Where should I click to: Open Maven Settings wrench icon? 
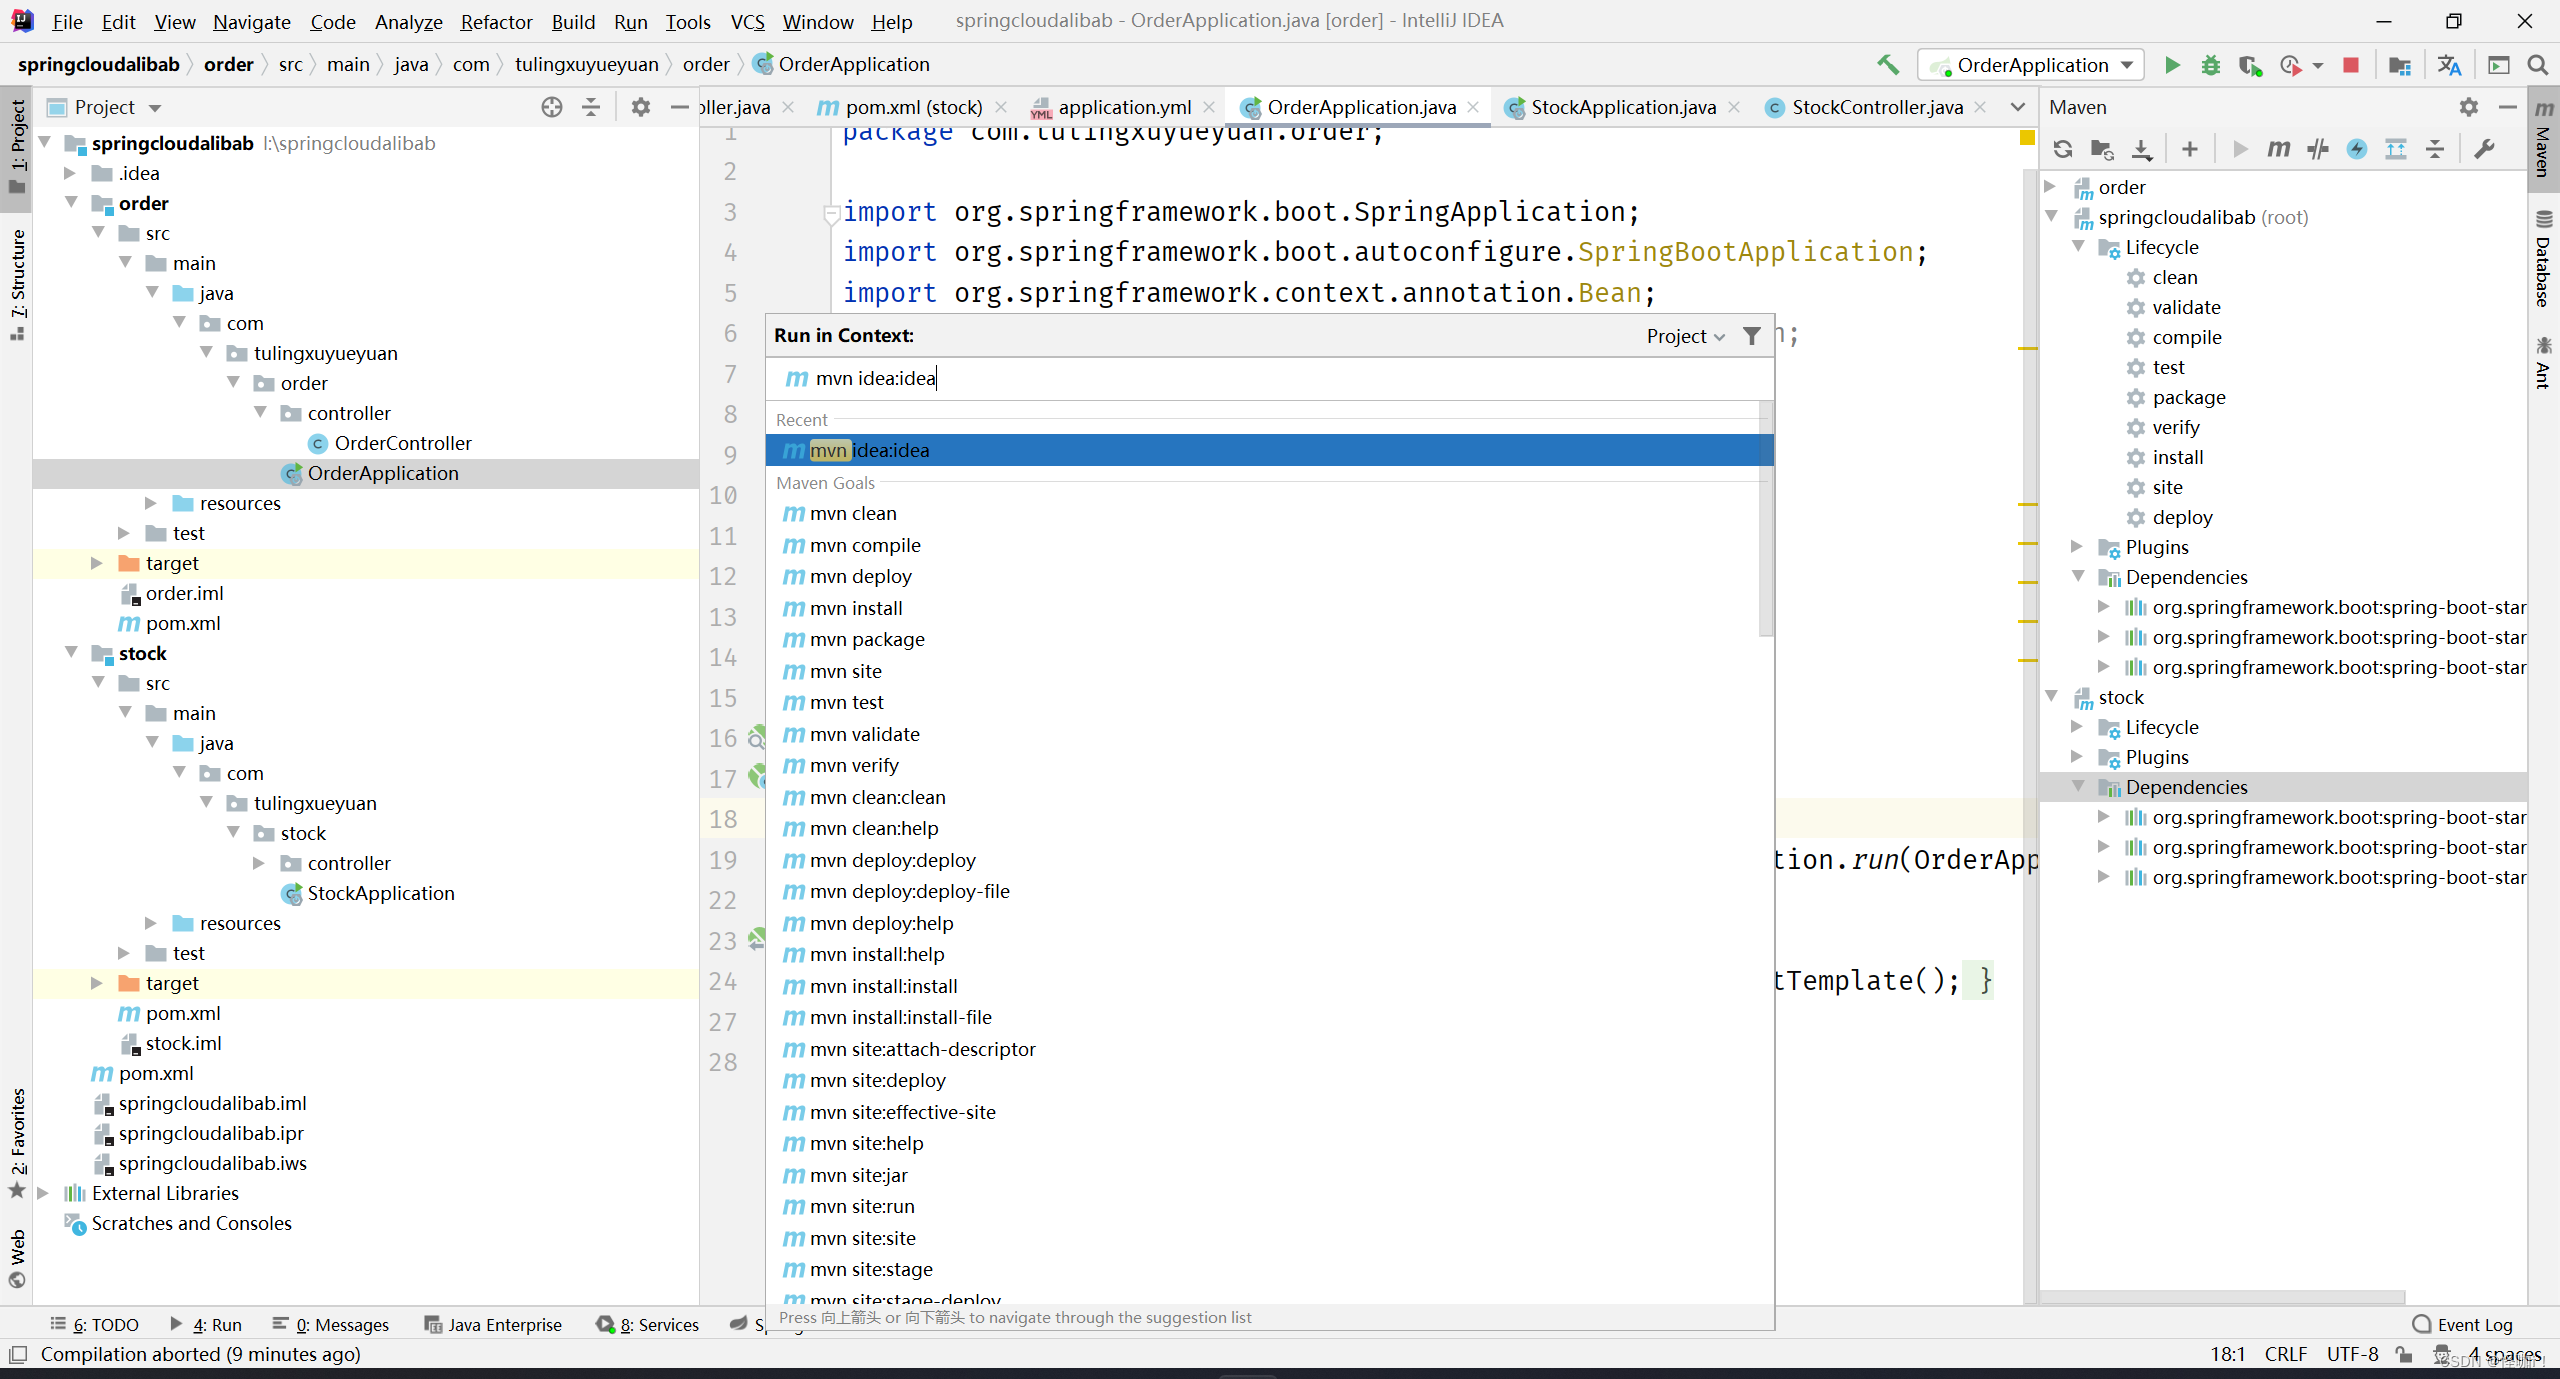(x=2485, y=149)
